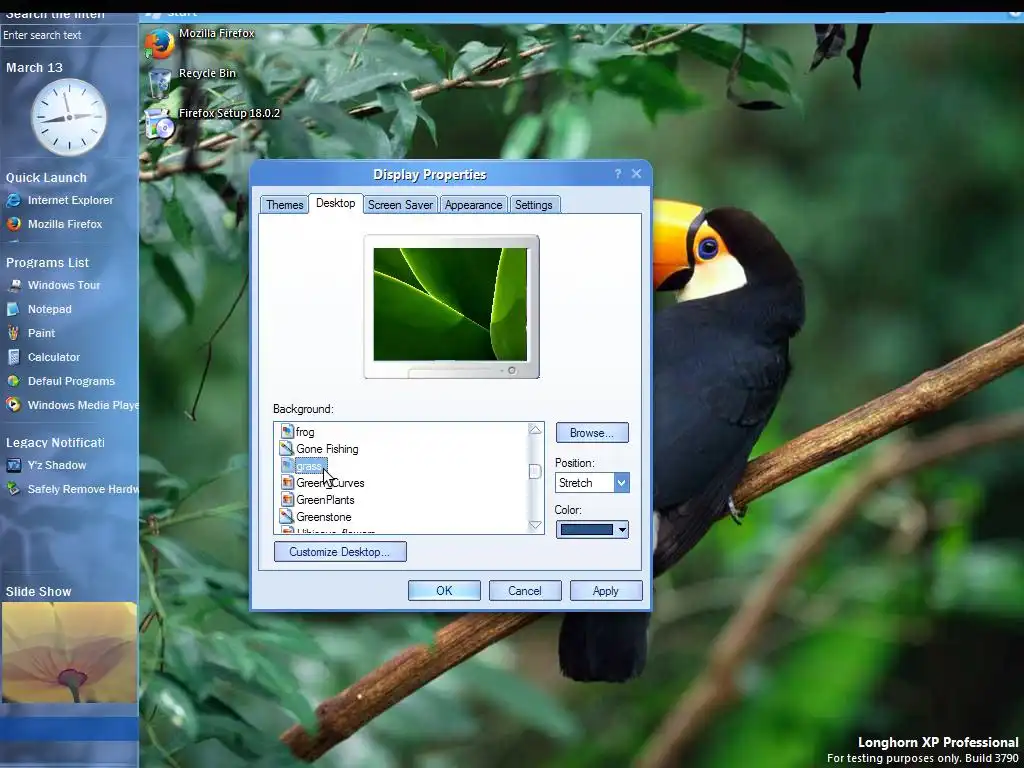Screen dimensions: 1024x768
Task: Click the Browse... button
Action: coord(592,432)
